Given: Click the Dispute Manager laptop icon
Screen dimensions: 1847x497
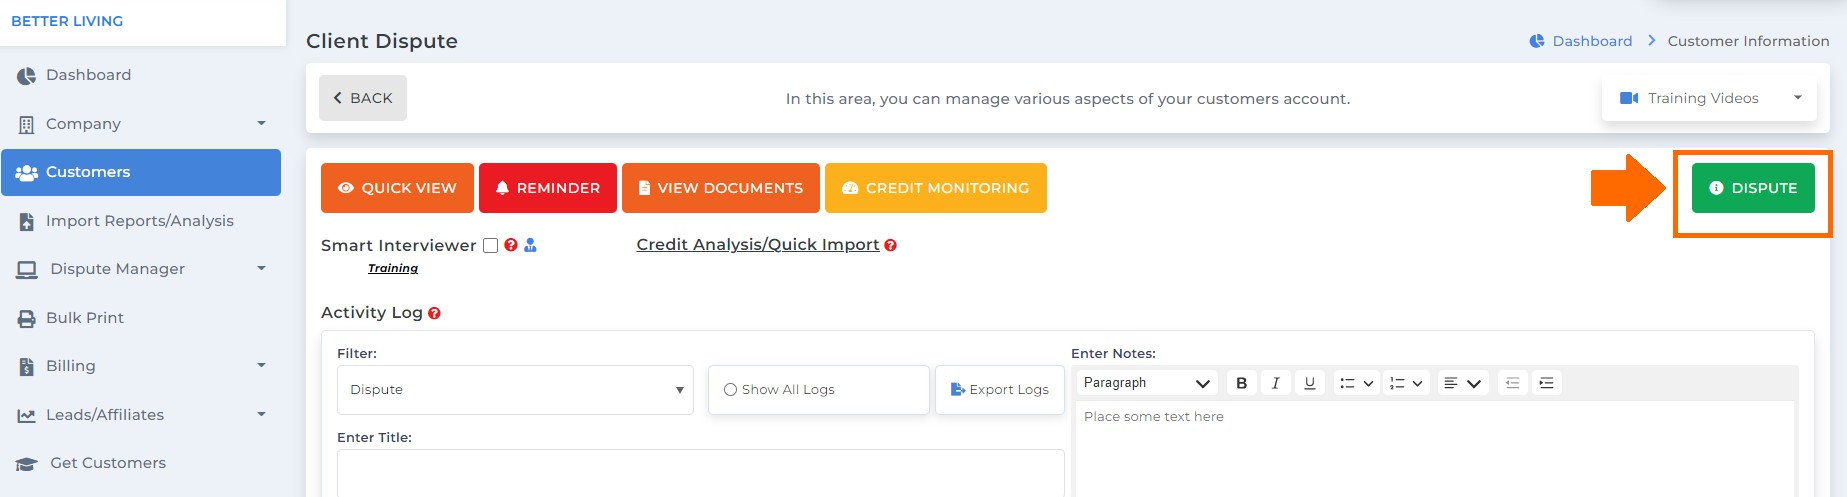Looking at the screenshot, I should coord(27,269).
